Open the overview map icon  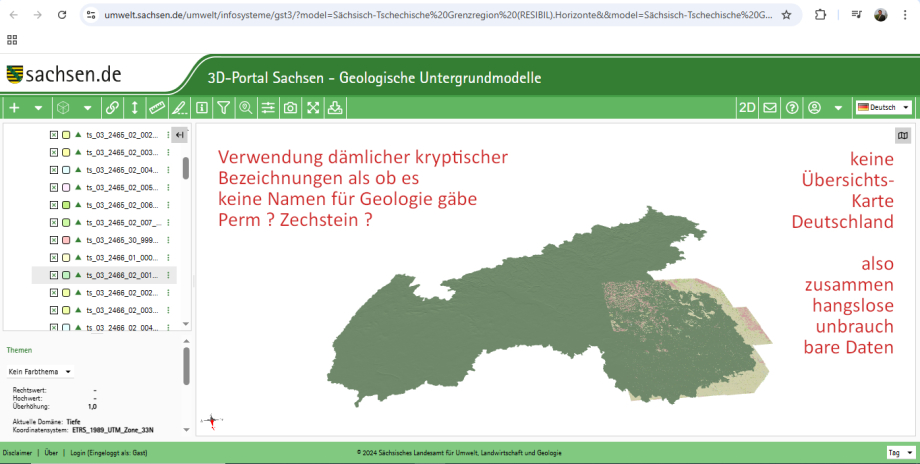903,136
